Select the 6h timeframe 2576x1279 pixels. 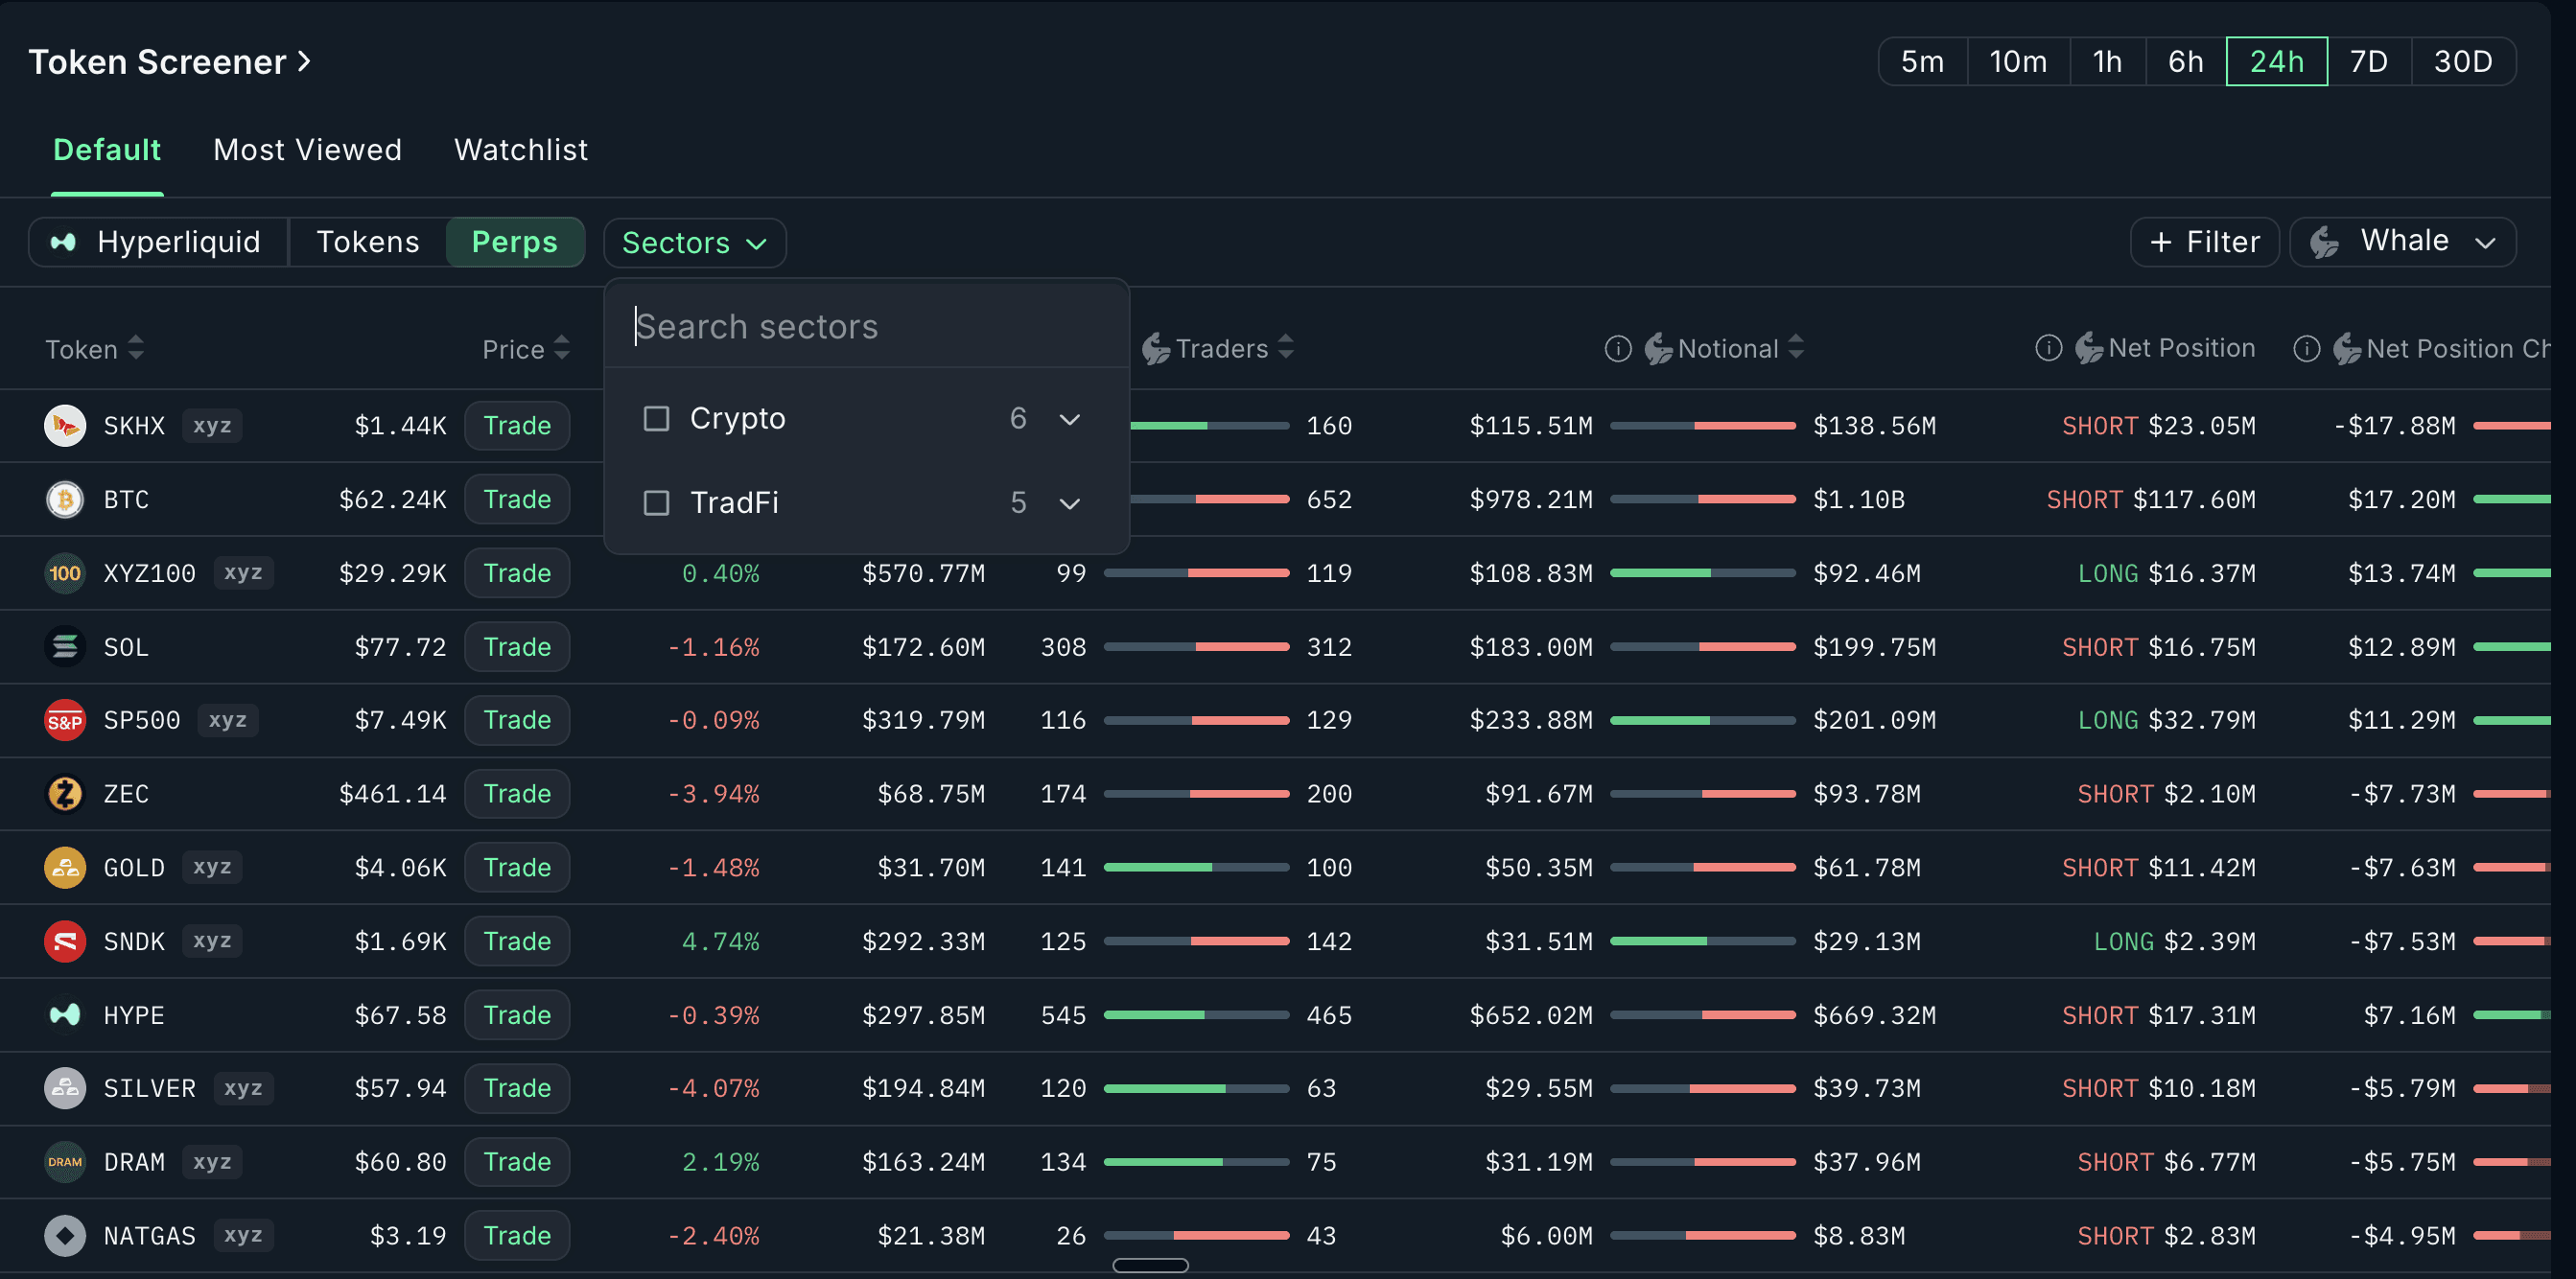click(2186, 62)
